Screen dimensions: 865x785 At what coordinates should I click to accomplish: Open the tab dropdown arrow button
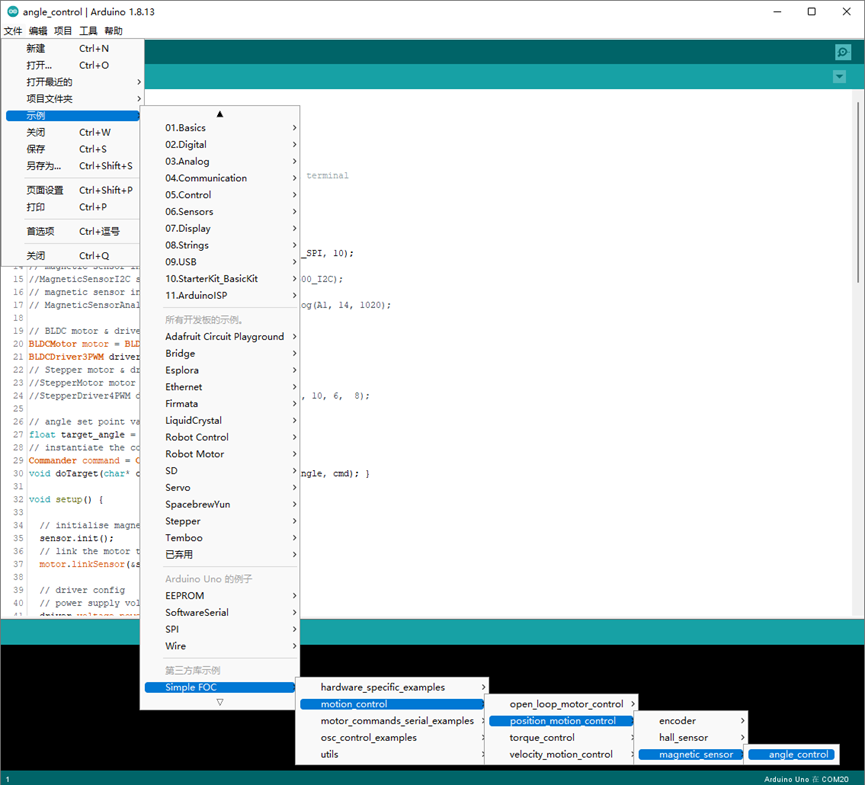pos(839,77)
